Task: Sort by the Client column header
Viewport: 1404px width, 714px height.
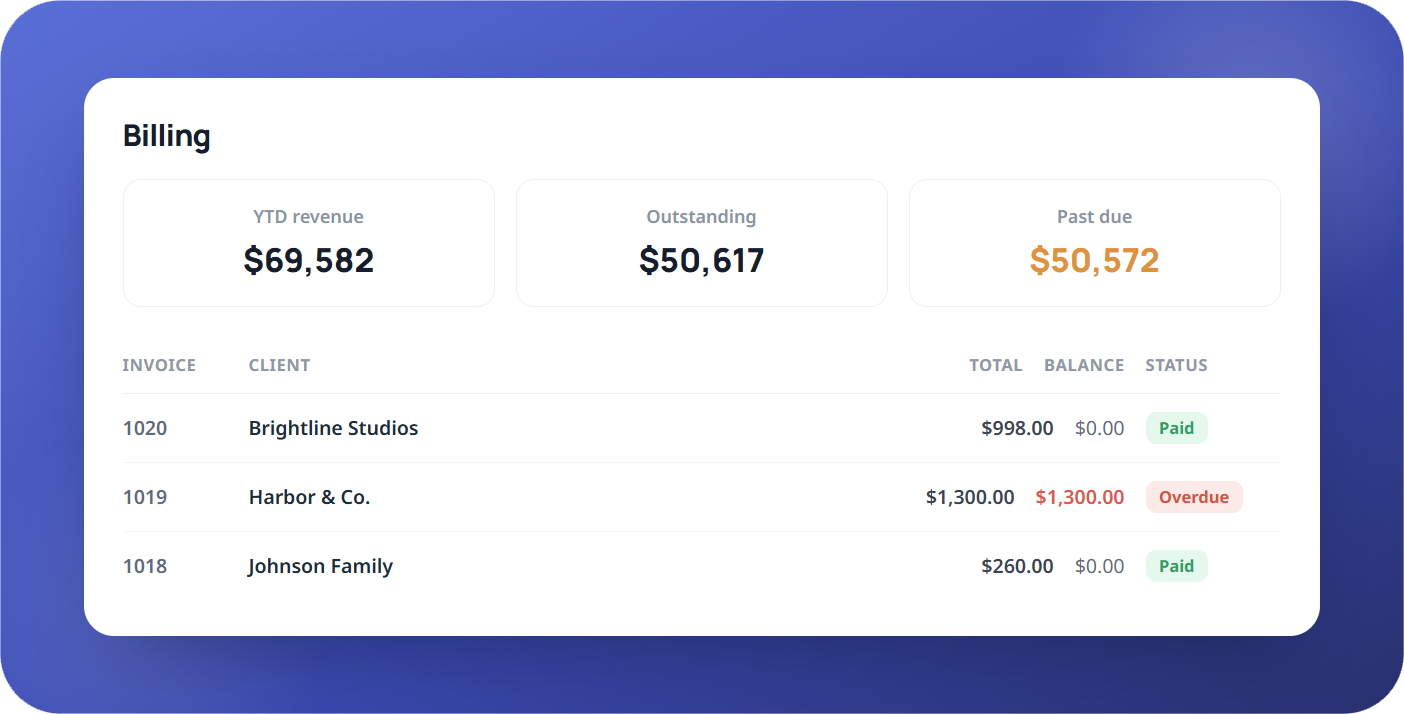Action: (x=279, y=365)
